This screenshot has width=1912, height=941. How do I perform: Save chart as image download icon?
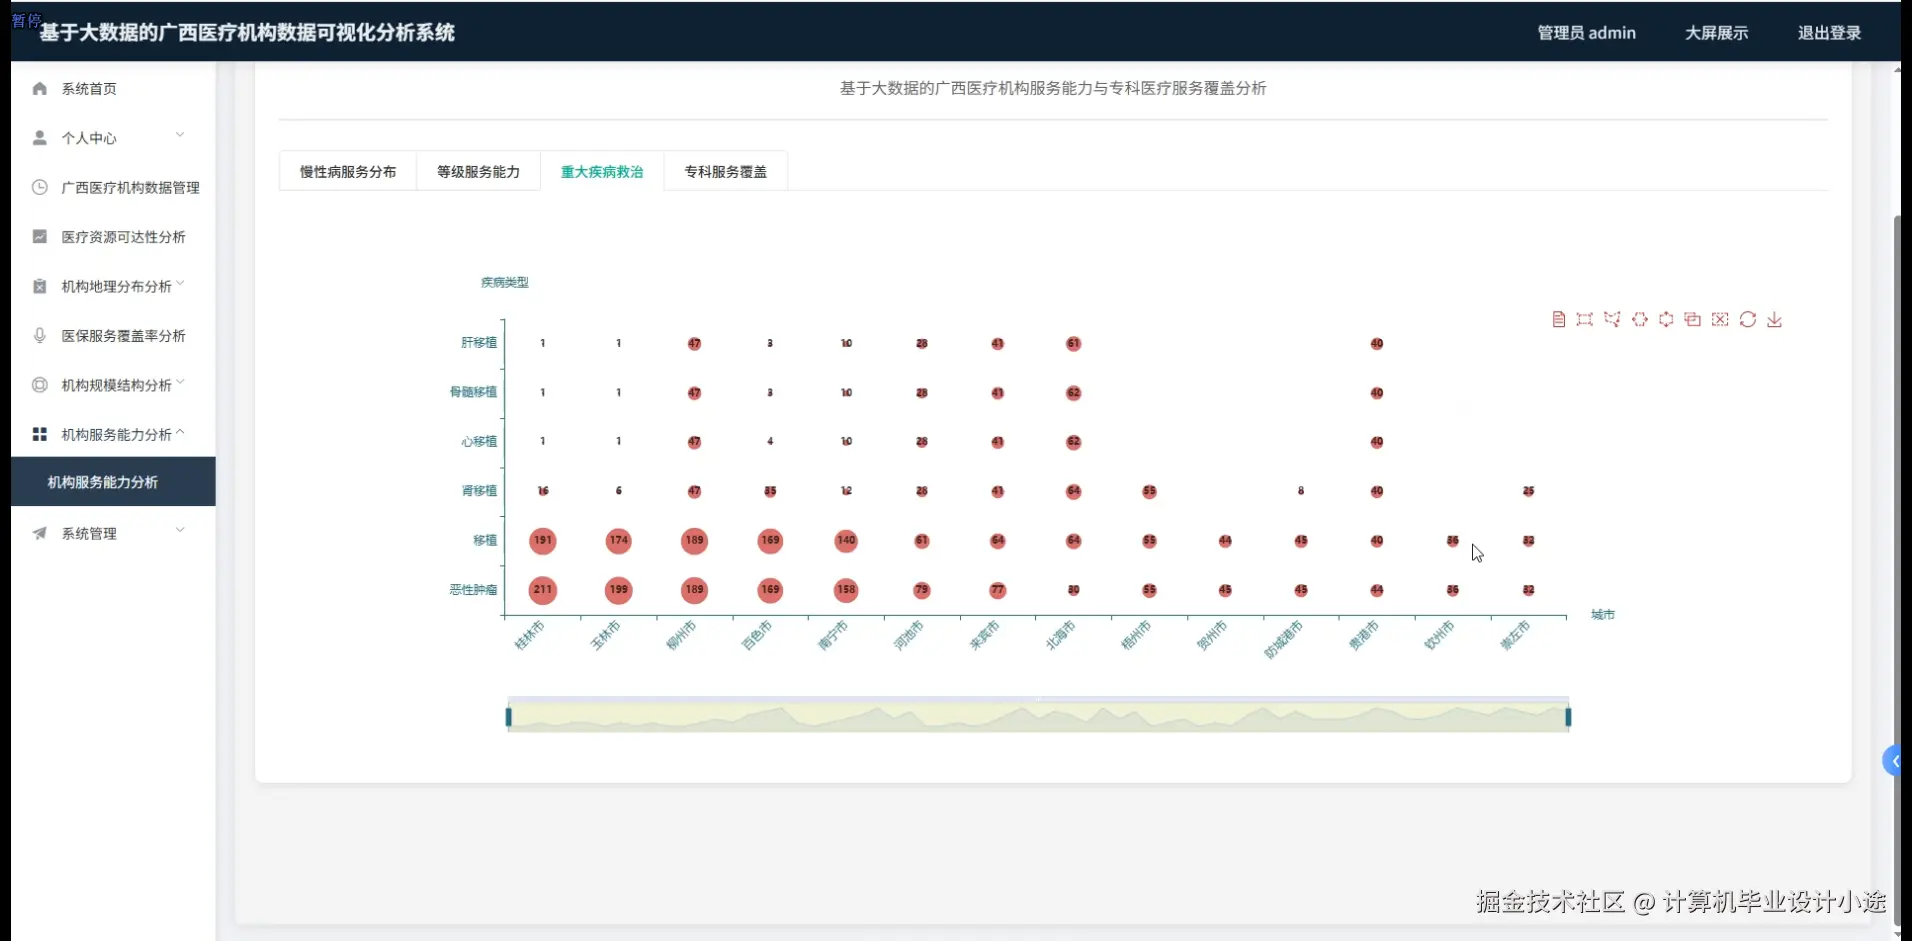(1774, 319)
